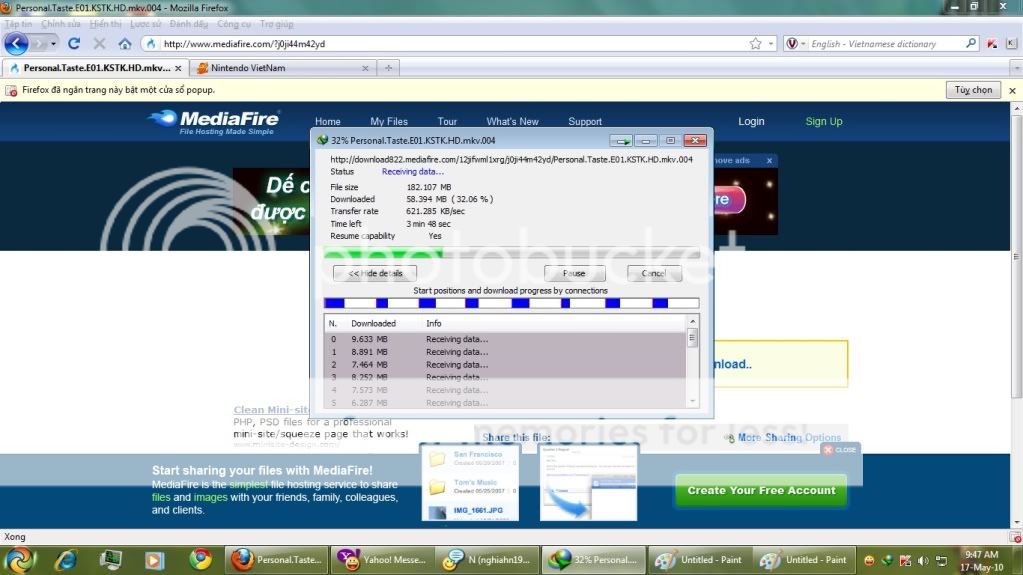The width and height of the screenshot is (1023, 575).
Task: Click the CLOSE icon on sharing banner
Action: [840, 450]
